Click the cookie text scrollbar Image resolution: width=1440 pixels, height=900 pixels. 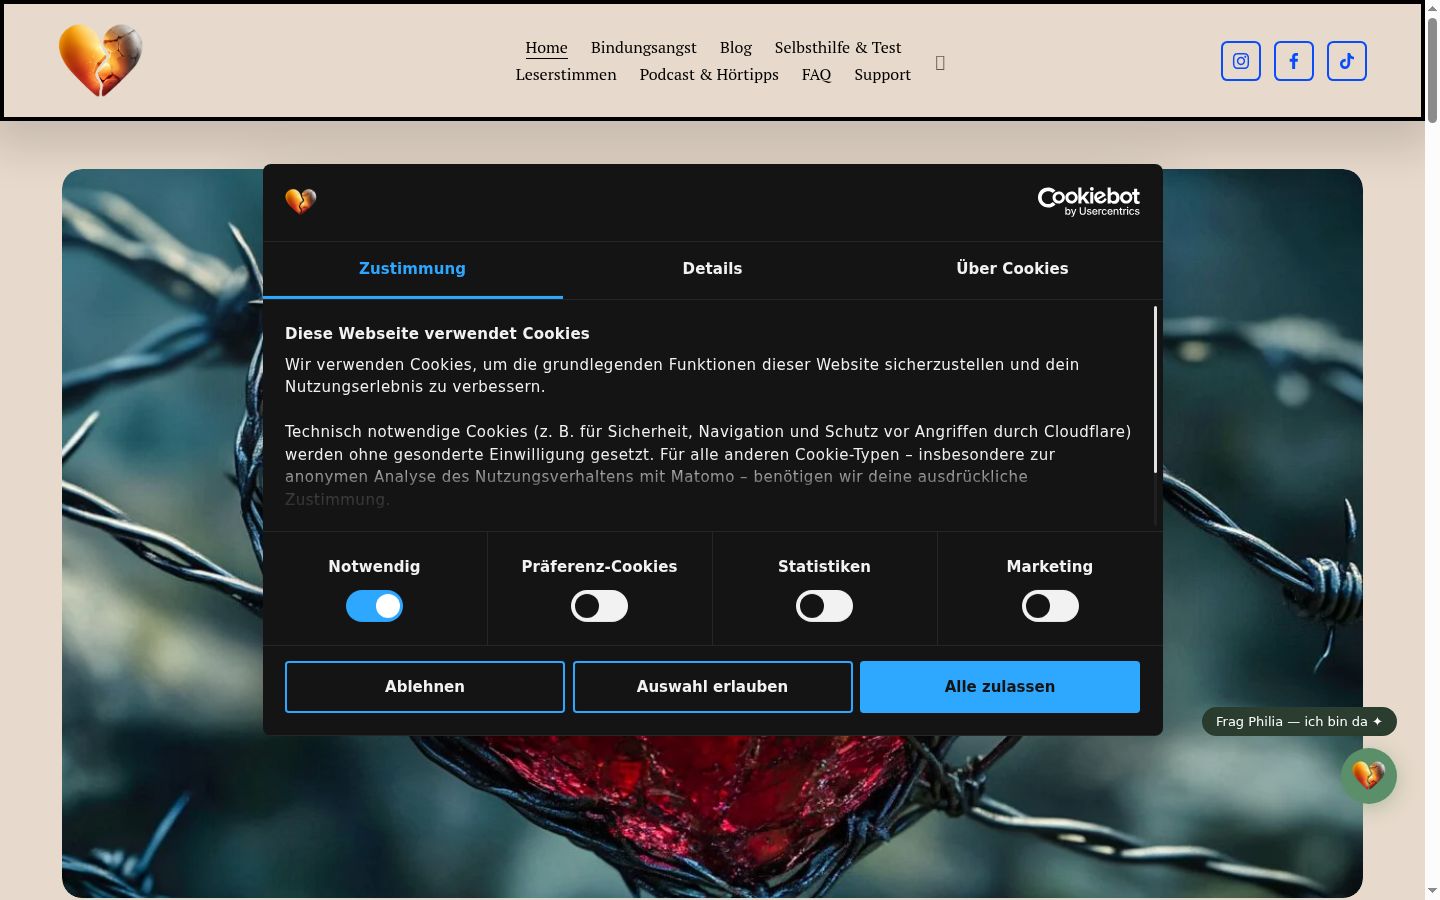(1155, 390)
